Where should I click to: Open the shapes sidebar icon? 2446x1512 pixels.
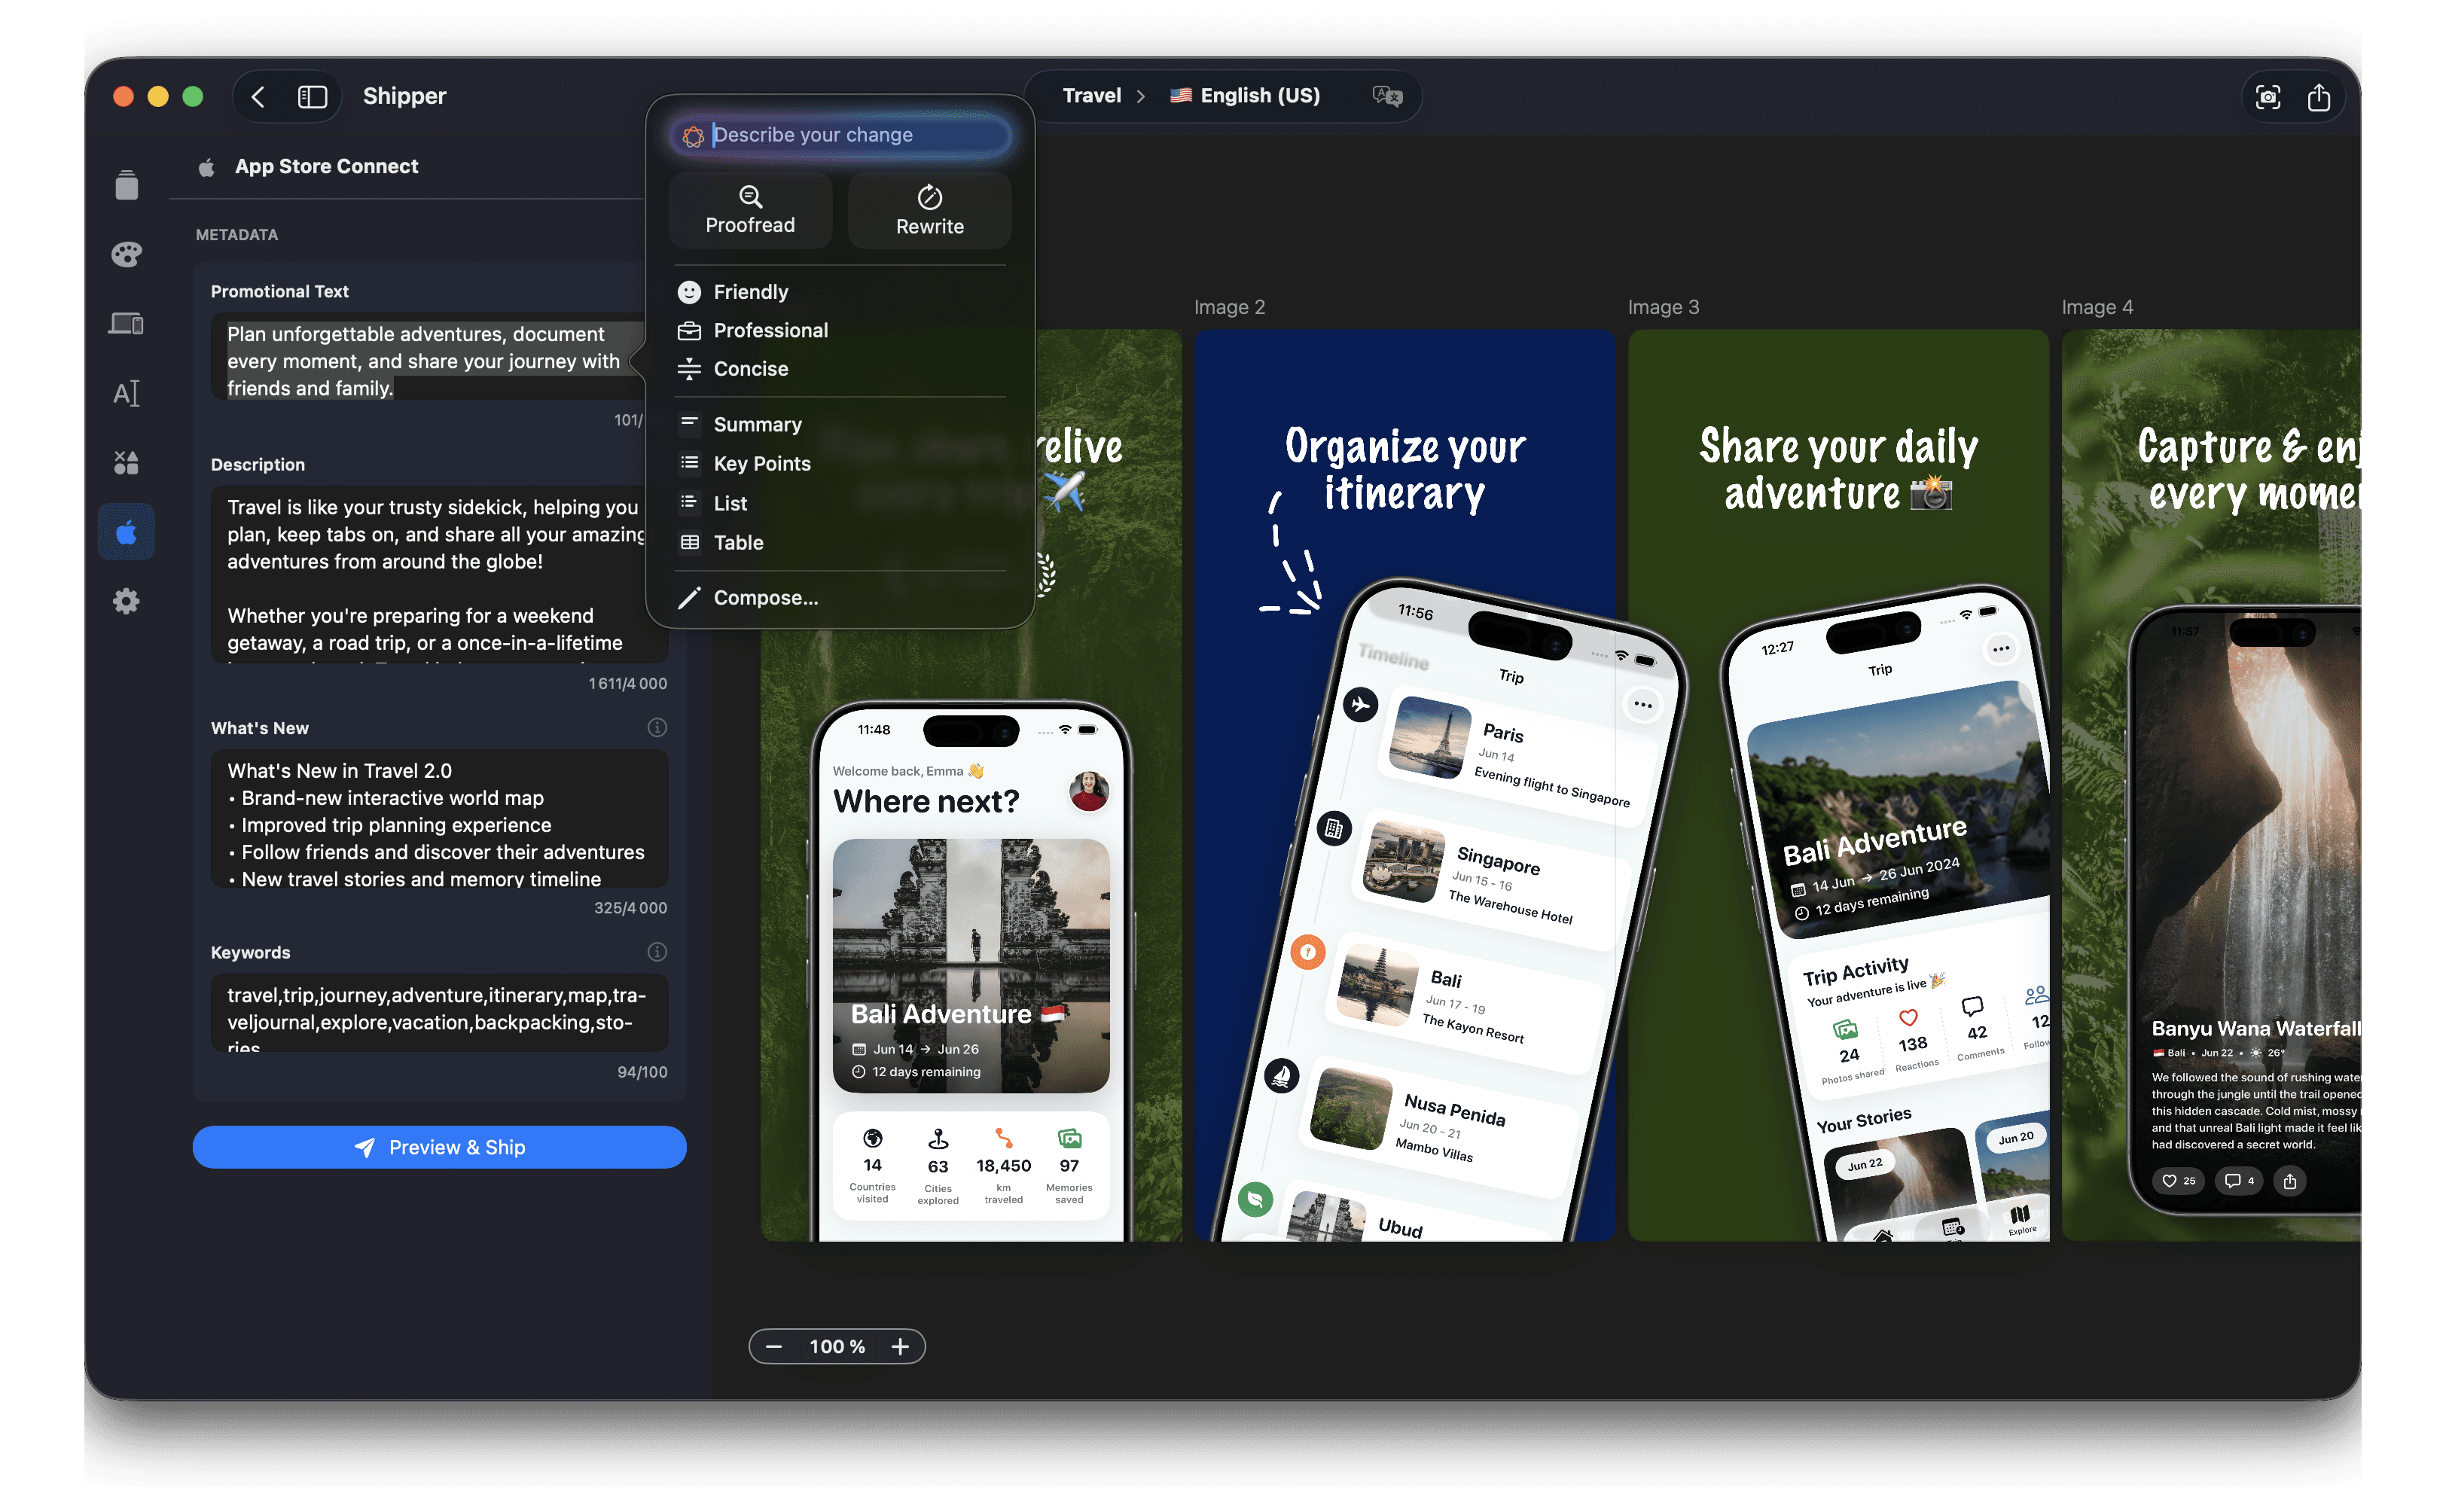tap(126, 462)
